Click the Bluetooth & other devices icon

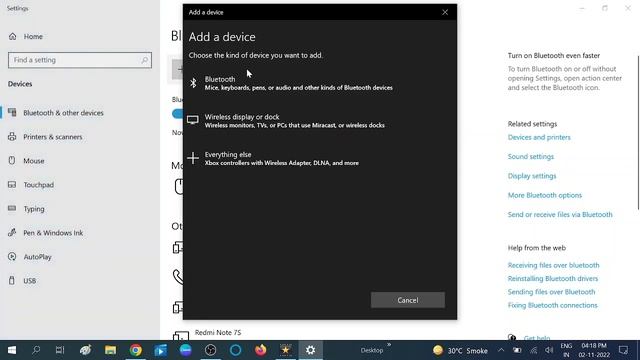pyautogui.click(x=12, y=112)
